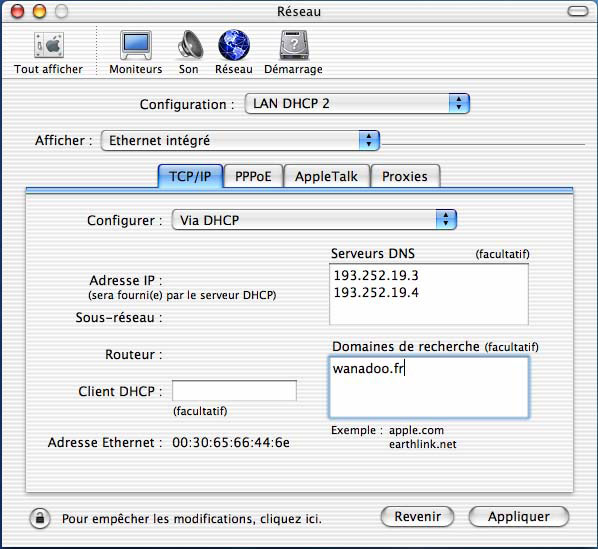This screenshot has height=549, width=598.
Task: Open the Démarrage disk icon
Action: pos(294,45)
